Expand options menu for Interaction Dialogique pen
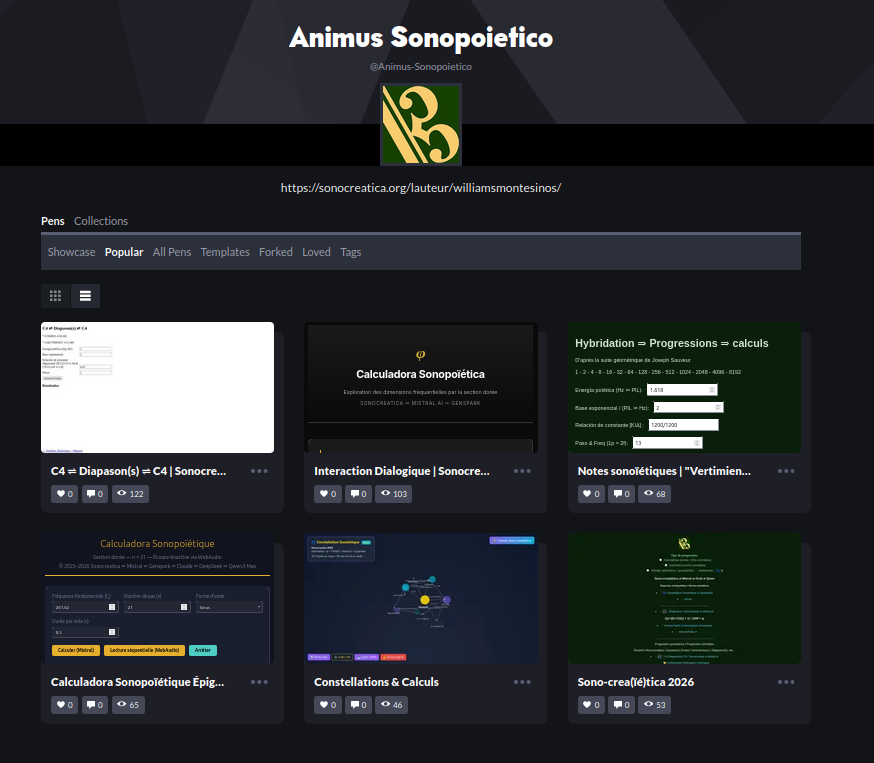The height and width of the screenshot is (763, 874). tap(522, 471)
